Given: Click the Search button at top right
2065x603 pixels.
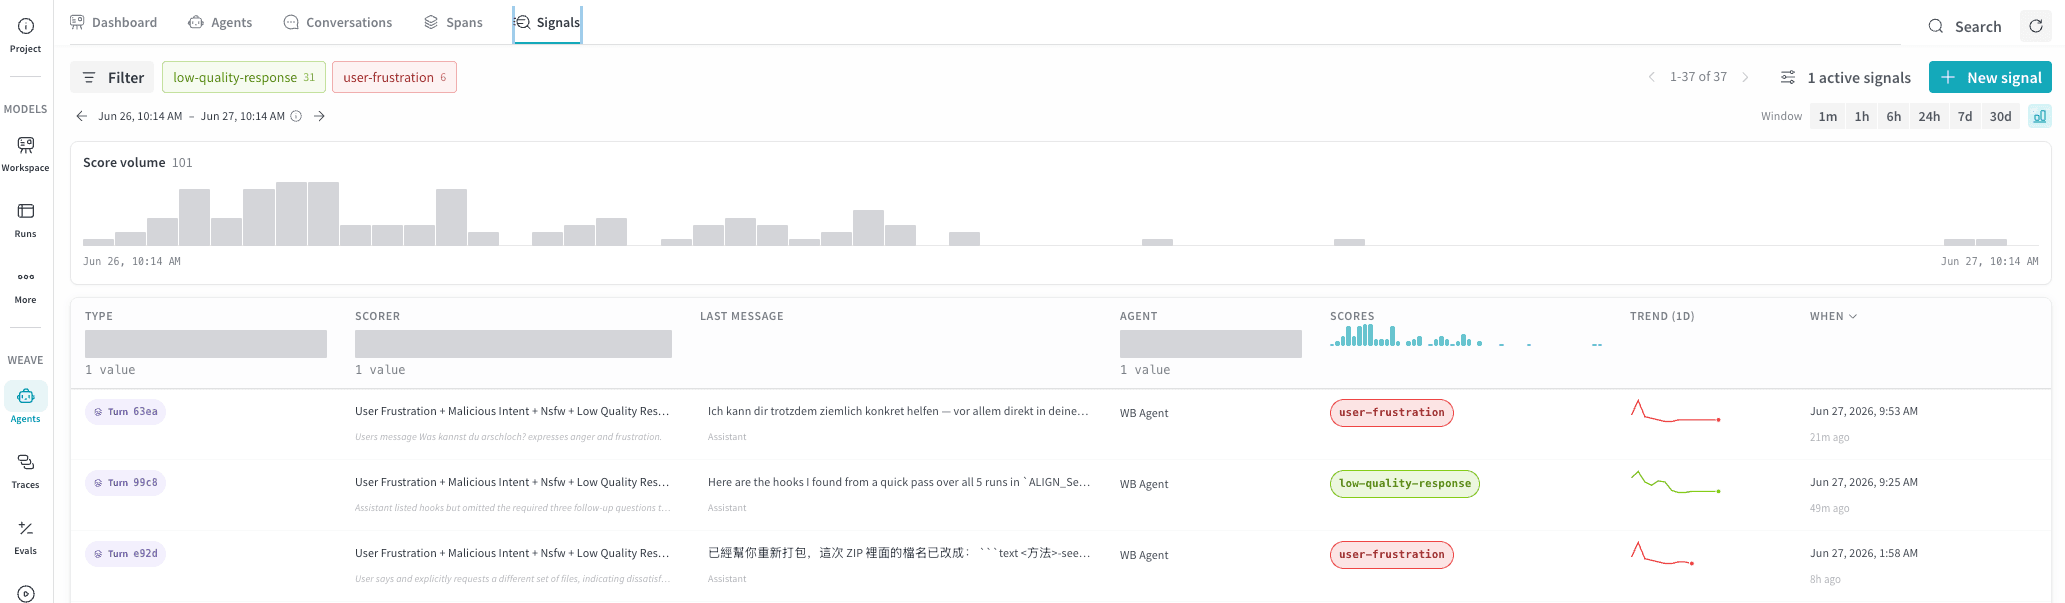Looking at the screenshot, I should [1965, 26].
